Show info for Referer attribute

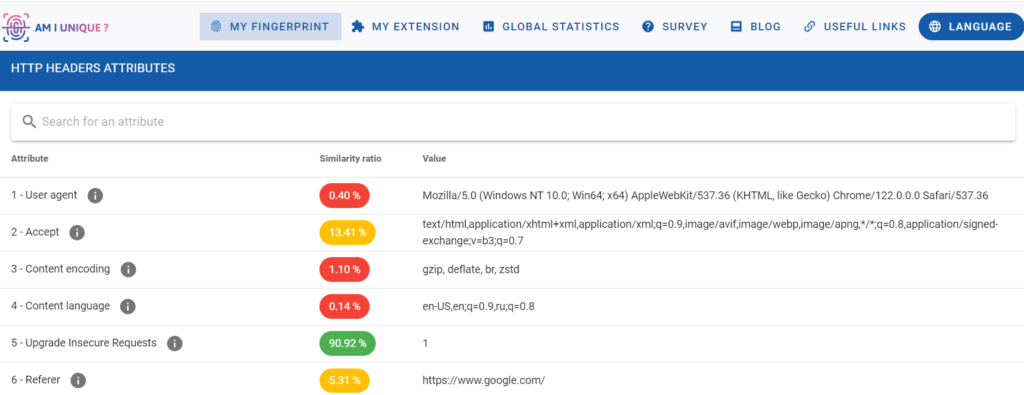78,380
